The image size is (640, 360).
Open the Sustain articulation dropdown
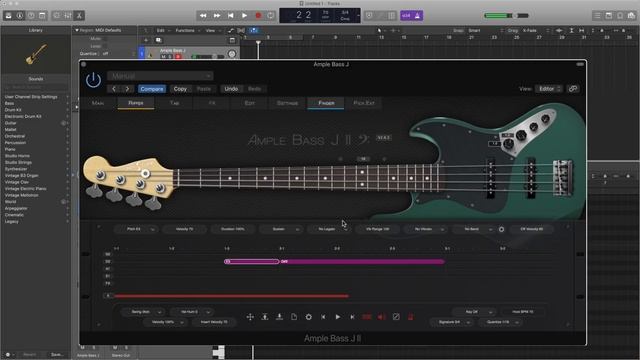[x=281, y=229]
